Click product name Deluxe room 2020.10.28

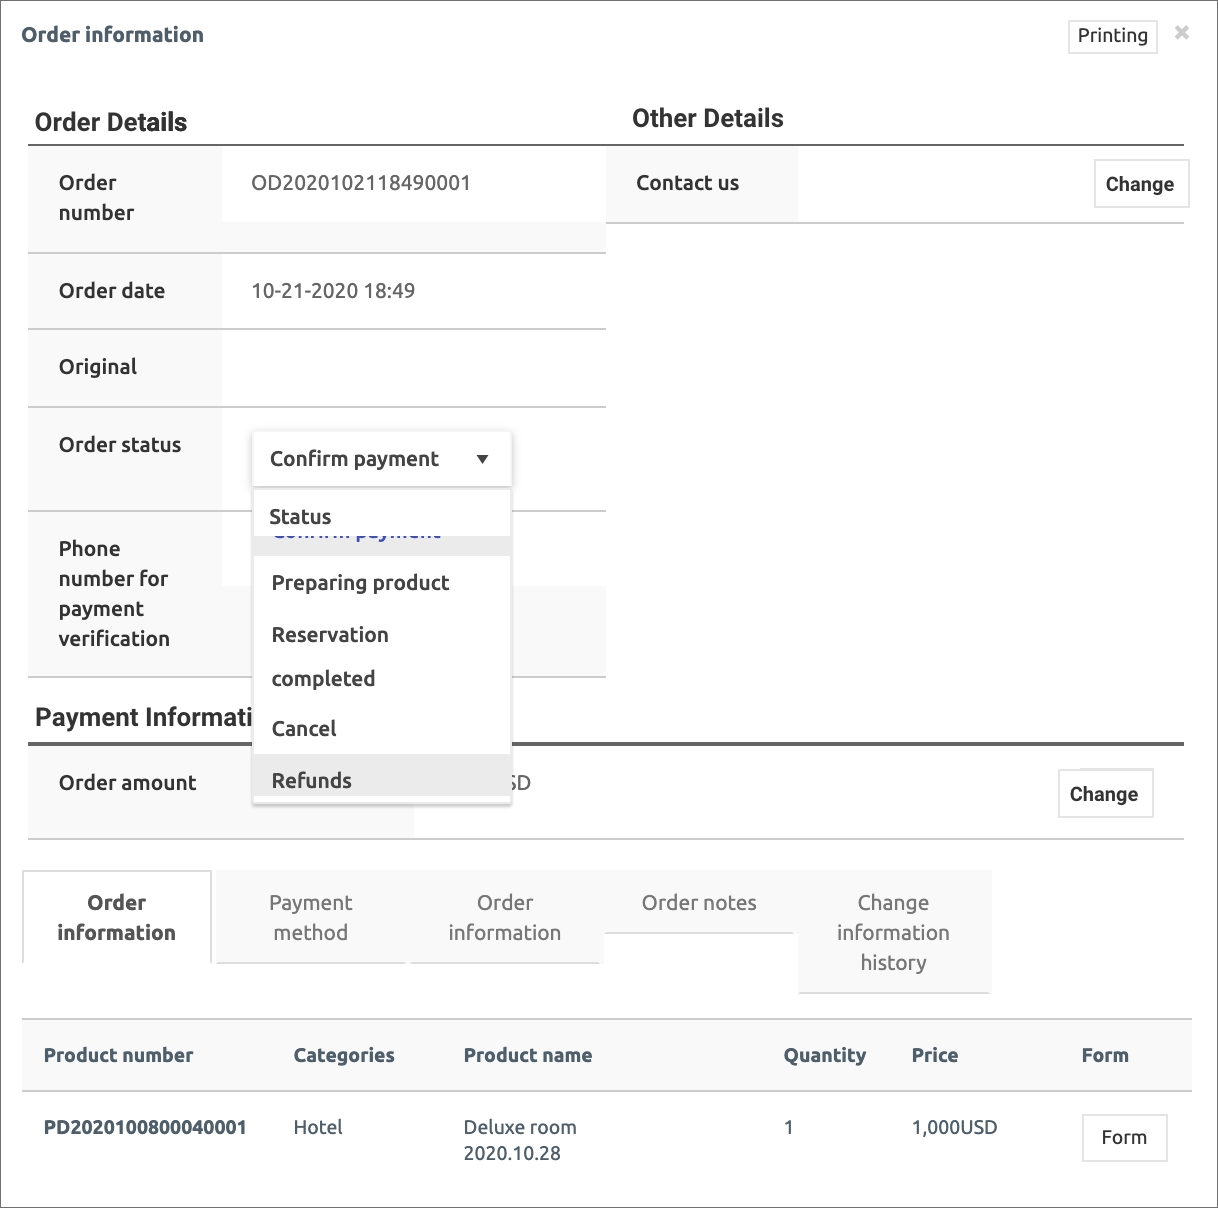(520, 1140)
